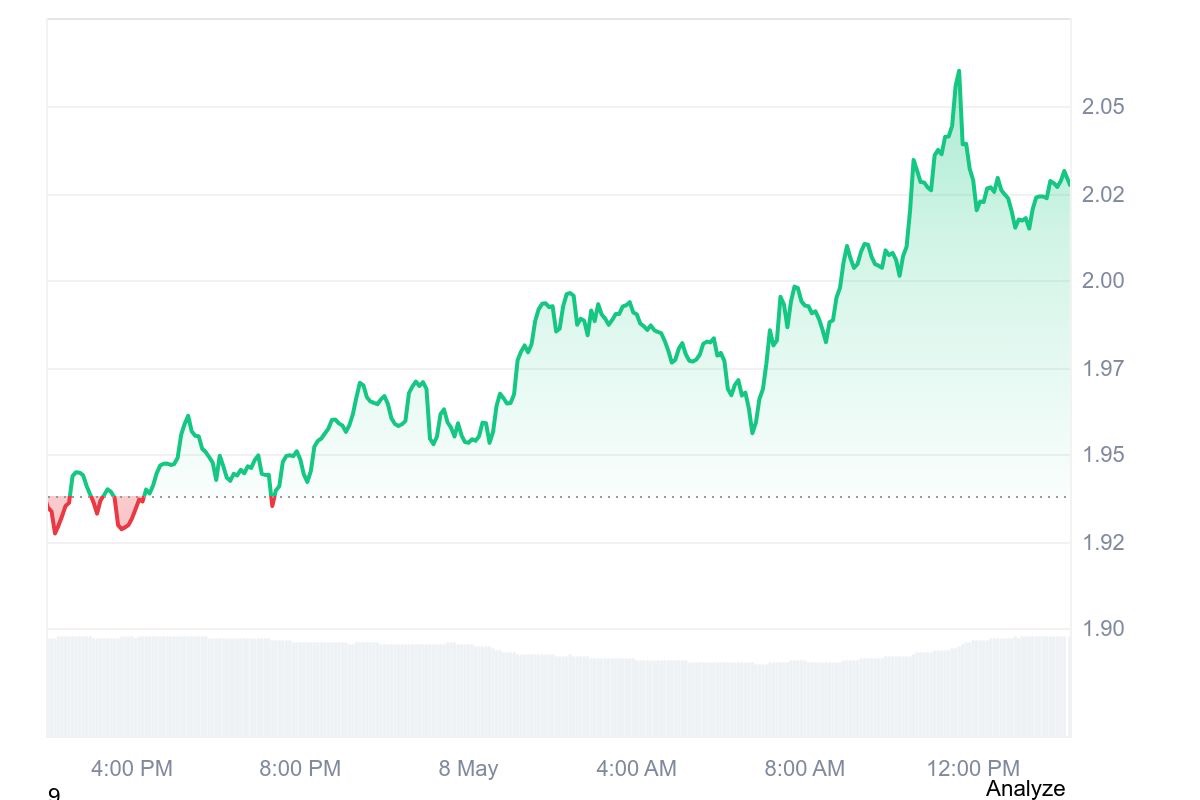Click the 1.97 price axis label
Image resolution: width=1200 pixels, height=800 pixels.
point(1103,368)
